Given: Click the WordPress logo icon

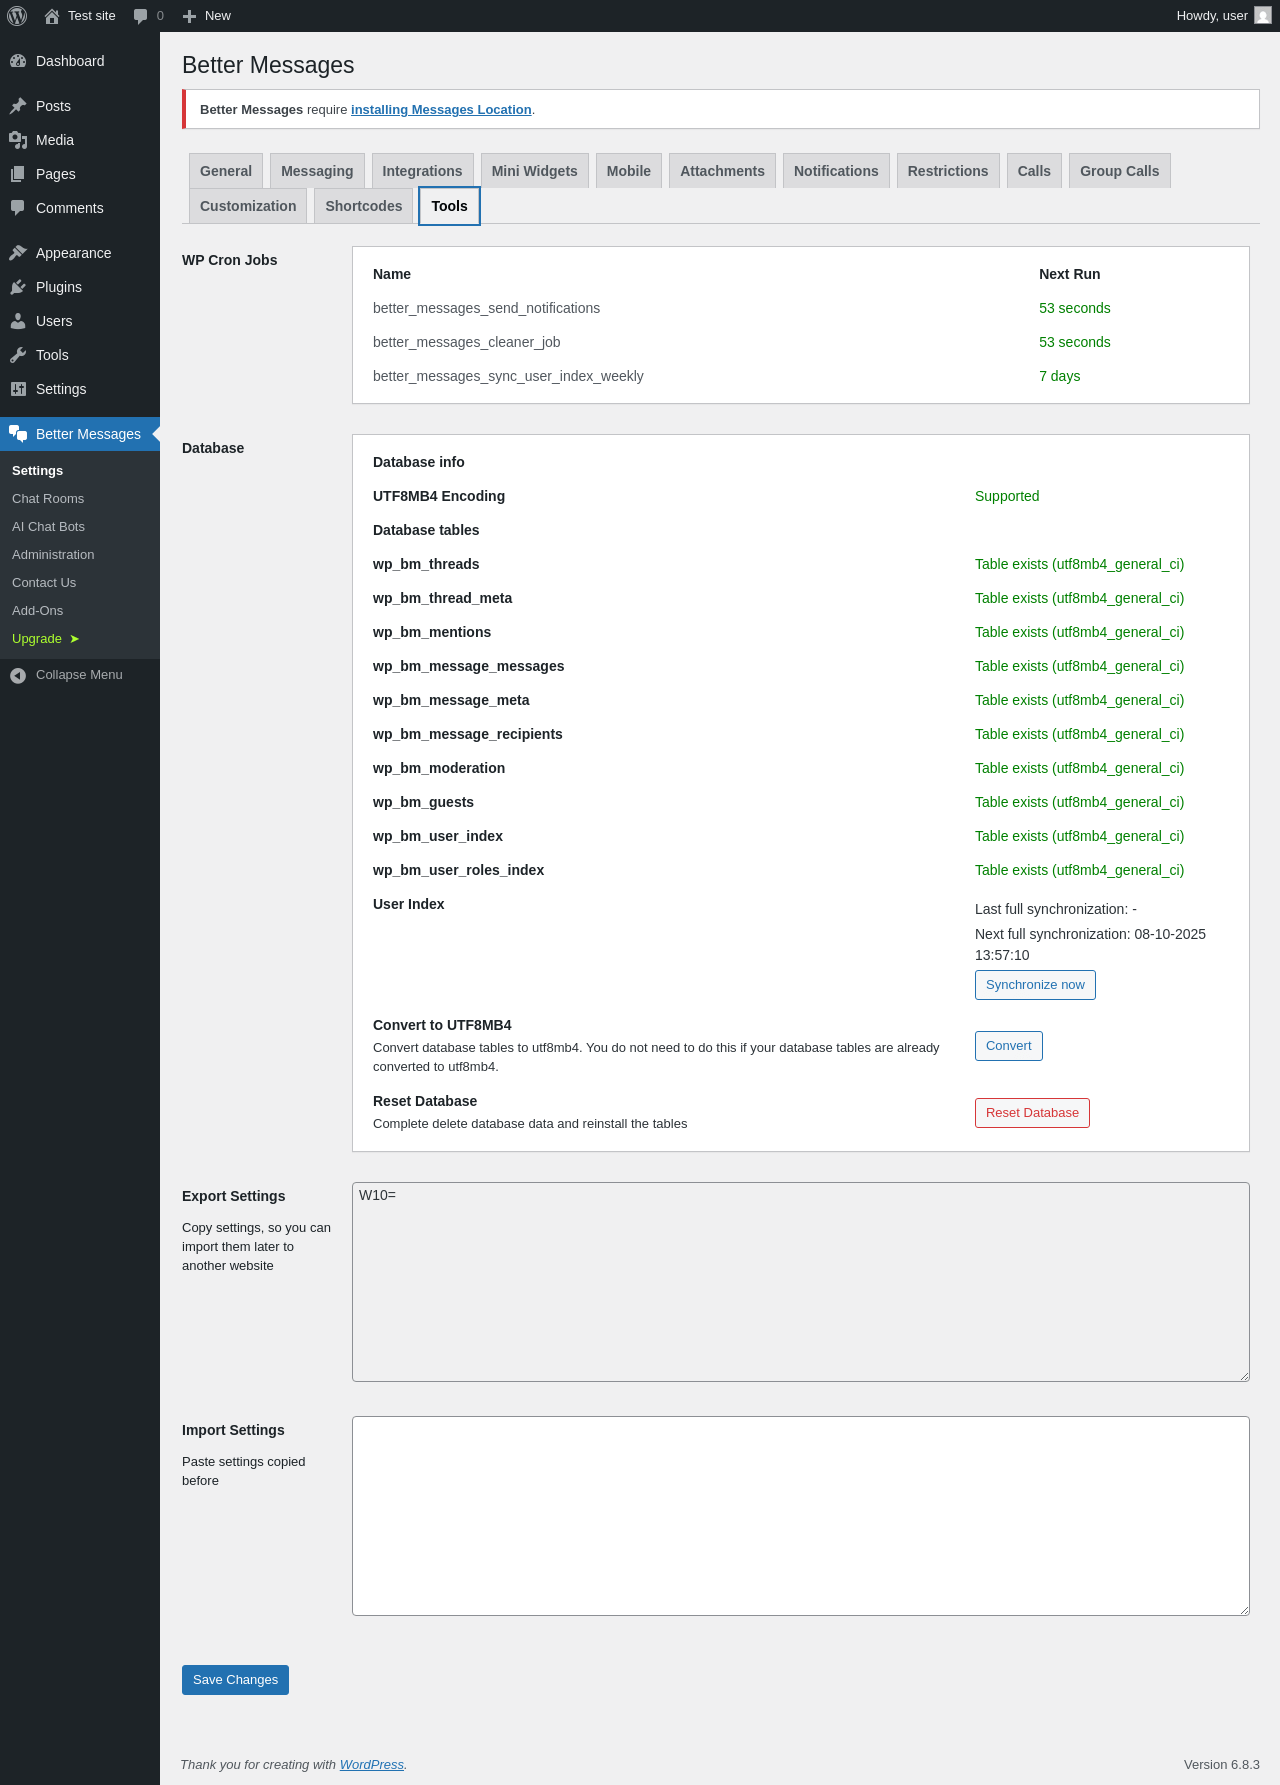Looking at the screenshot, I should 17,16.
